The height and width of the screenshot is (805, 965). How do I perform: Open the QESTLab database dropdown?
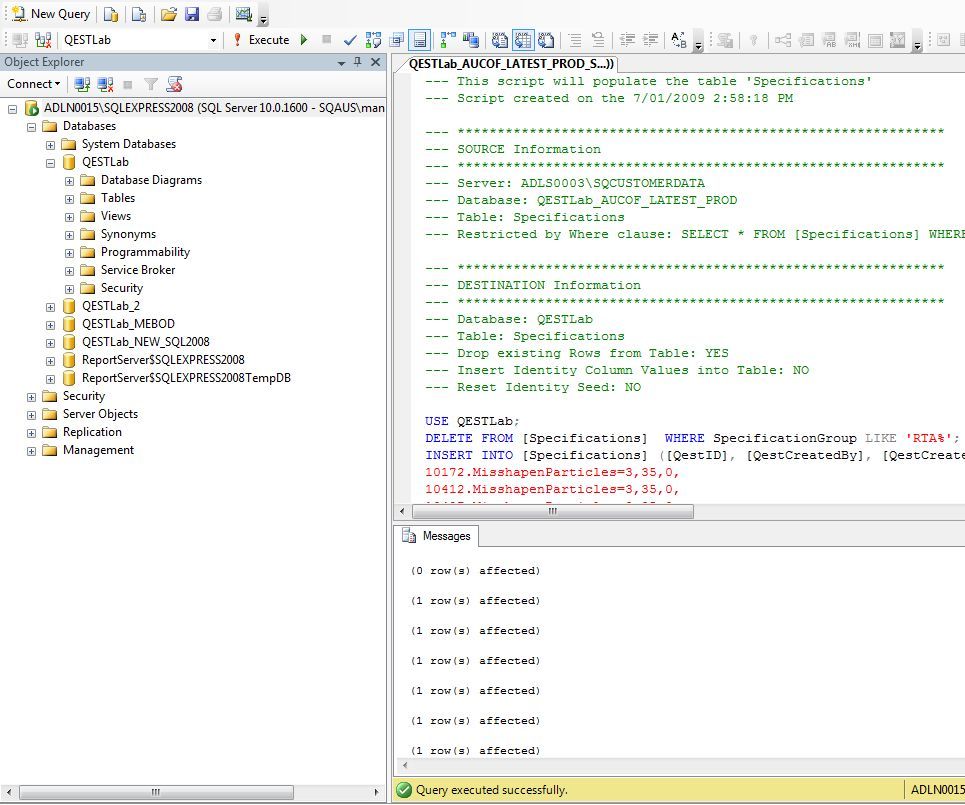coord(213,40)
